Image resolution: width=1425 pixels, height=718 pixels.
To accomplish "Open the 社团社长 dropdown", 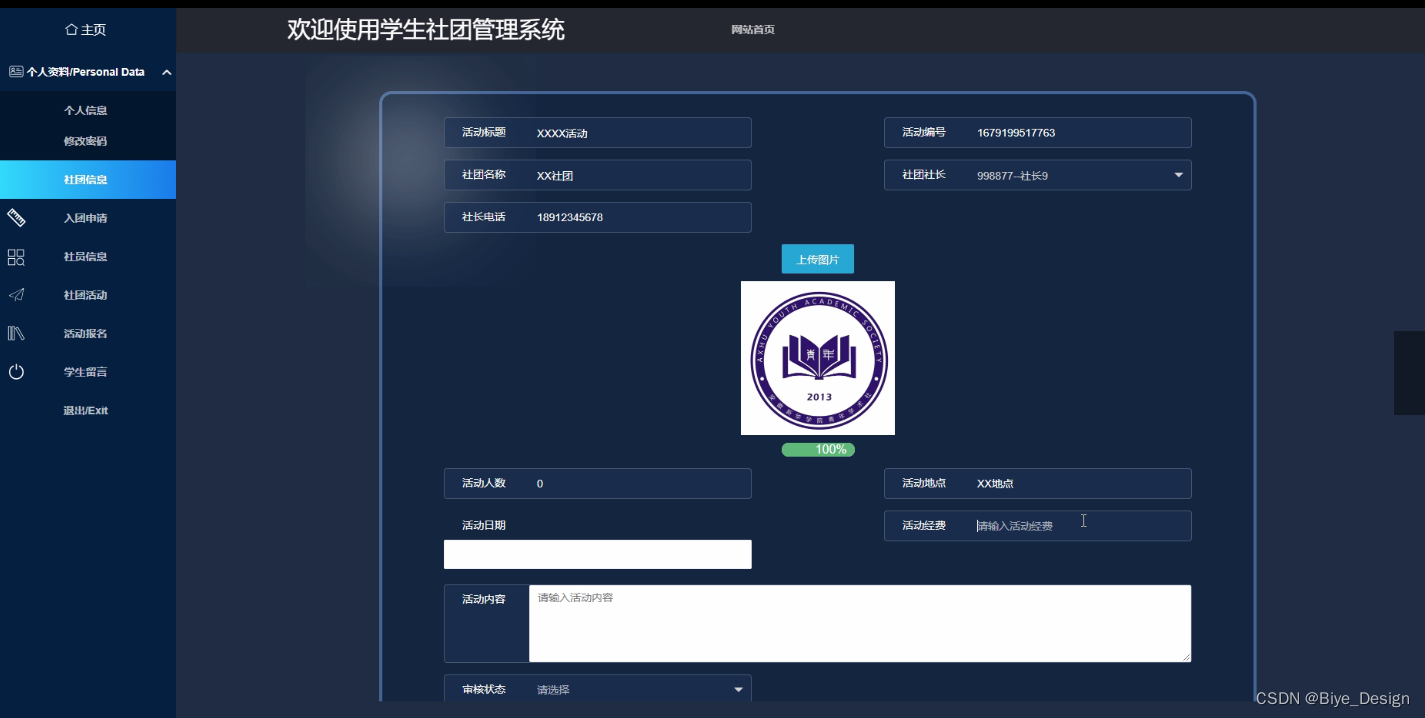I will [1038, 175].
